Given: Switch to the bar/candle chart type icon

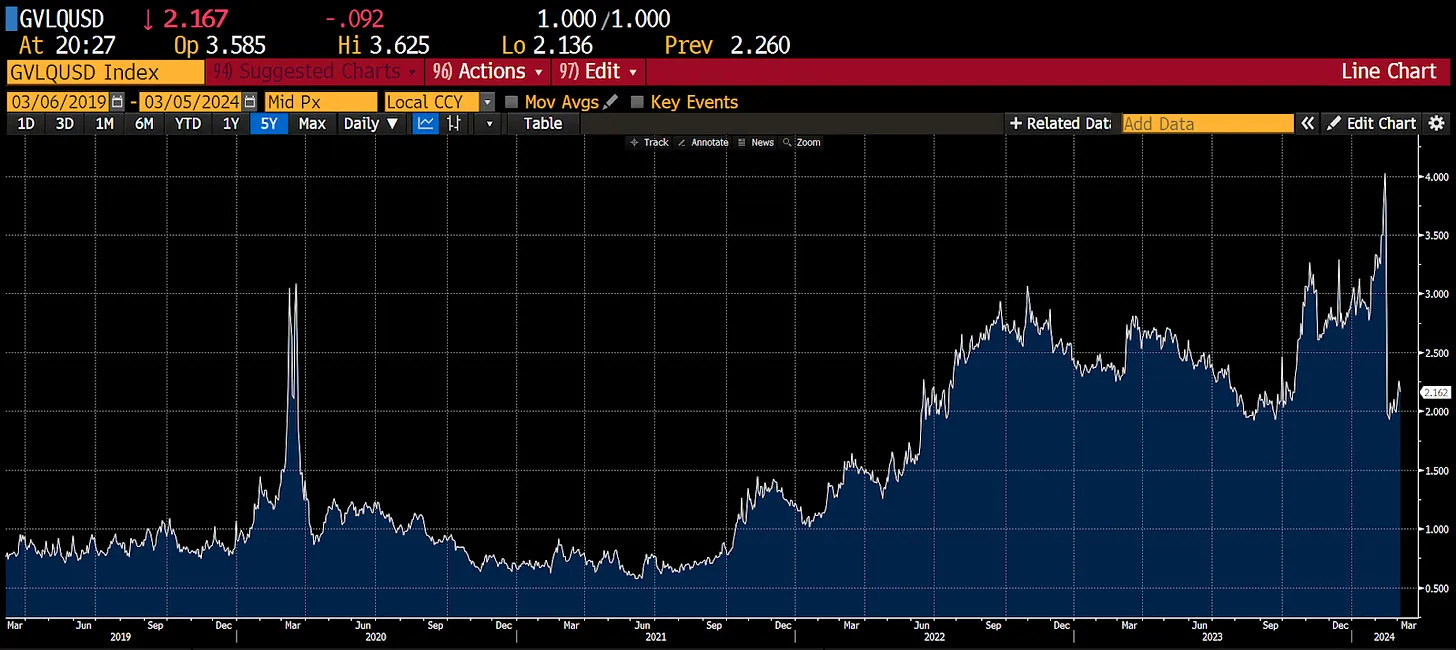Looking at the screenshot, I should coord(454,124).
